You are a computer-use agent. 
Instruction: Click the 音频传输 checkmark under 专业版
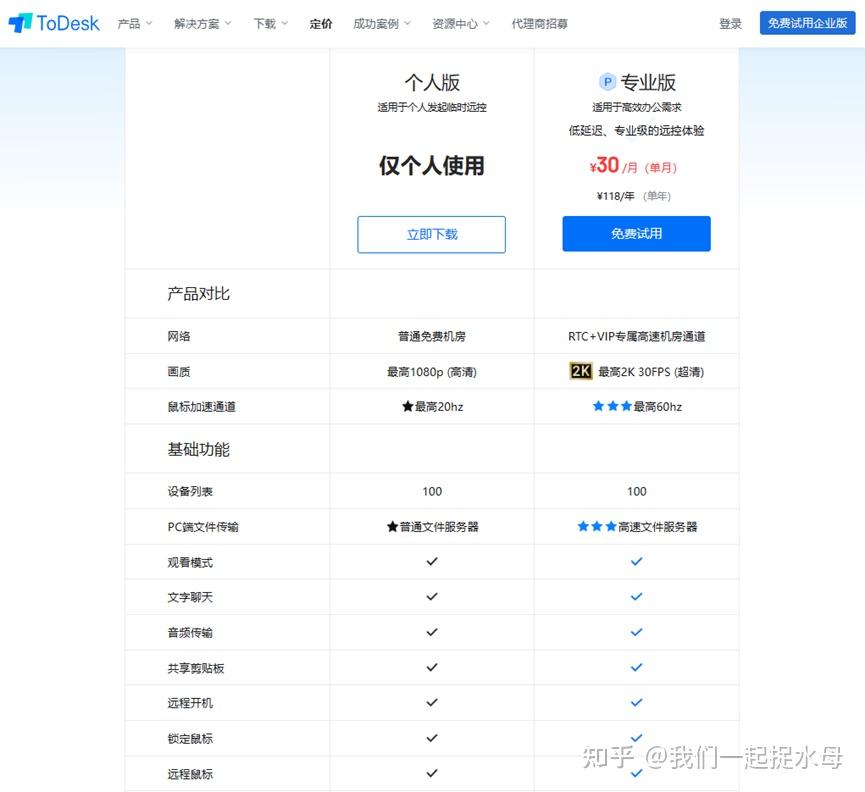636,632
